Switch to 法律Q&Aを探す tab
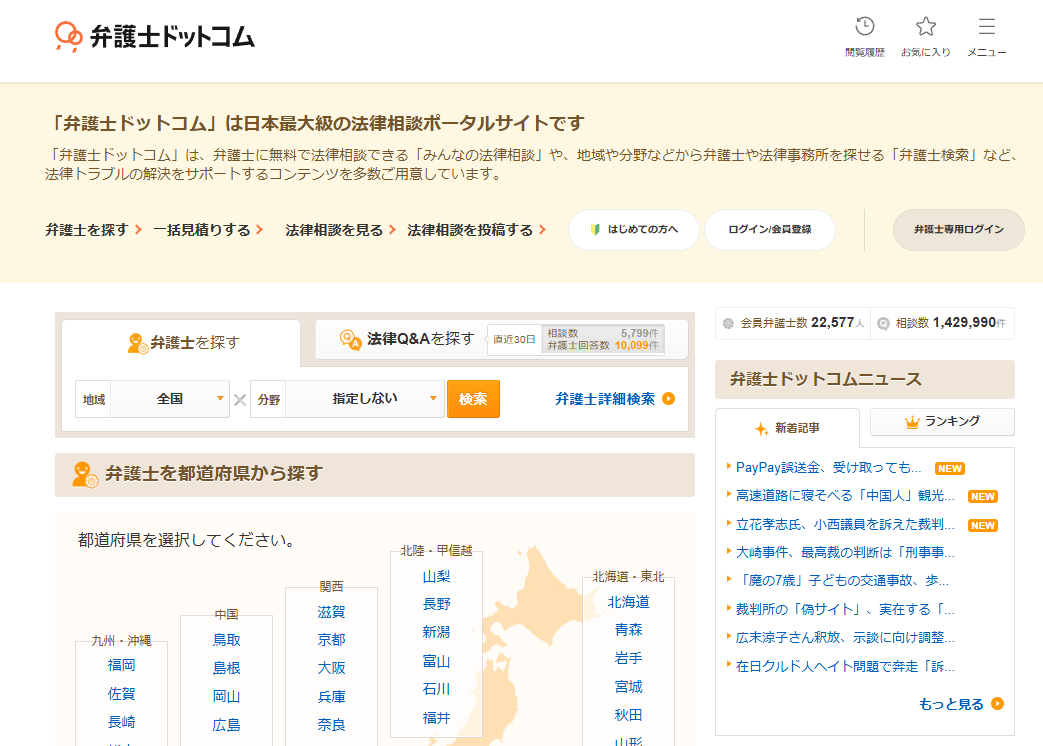1043x746 pixels. [408, 339]
